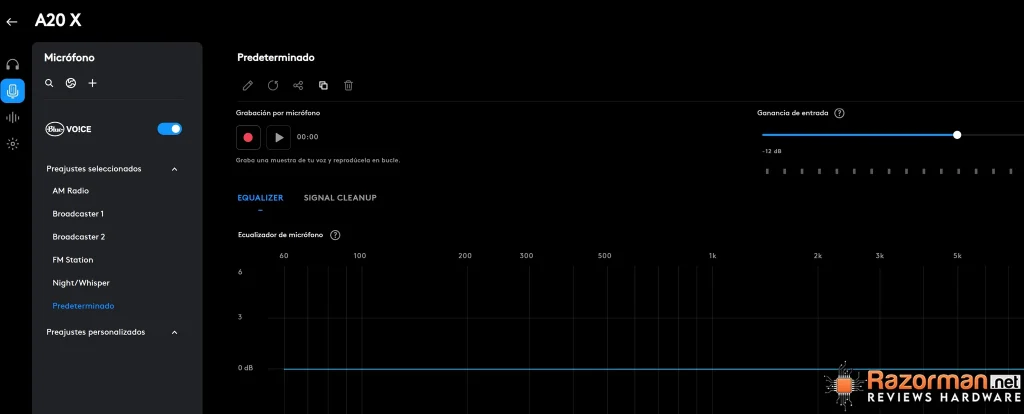The width and height of the screenshot is (1024, 414).
Task: Open the sound waveform section in sidebar
Action: [x=12, y=118]
